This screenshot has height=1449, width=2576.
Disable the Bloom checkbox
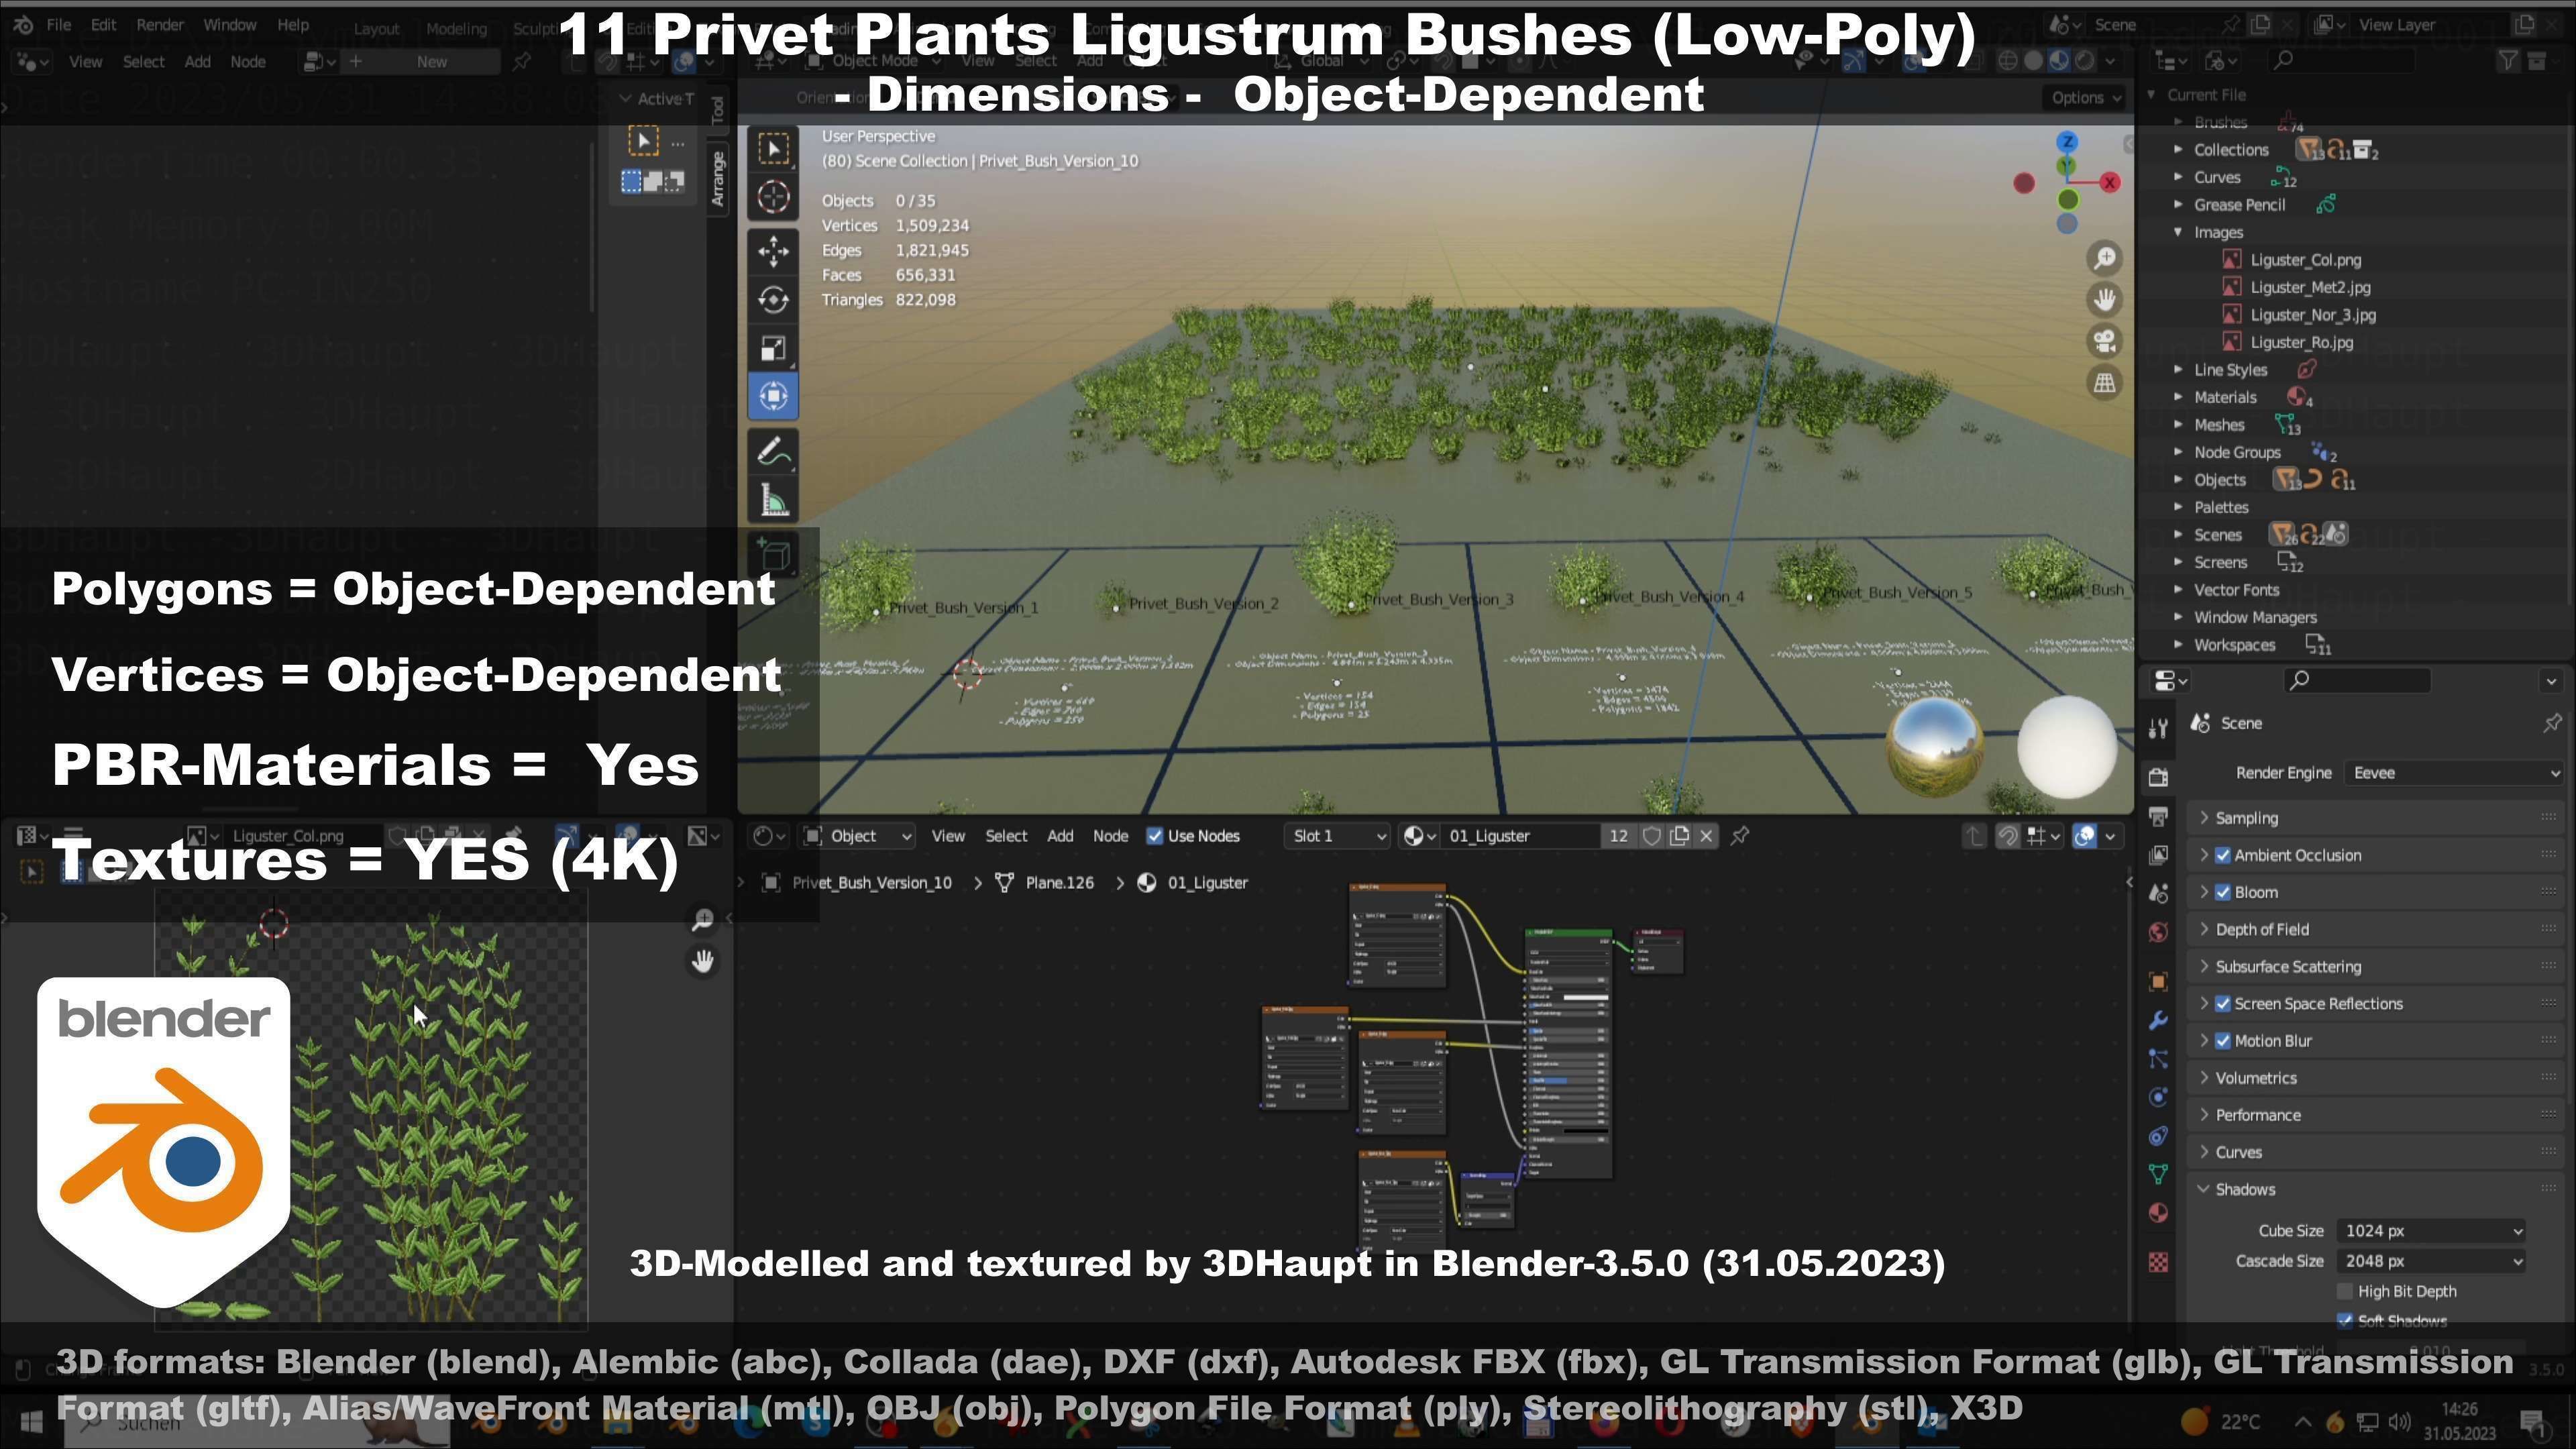[x=2223, y=892]
